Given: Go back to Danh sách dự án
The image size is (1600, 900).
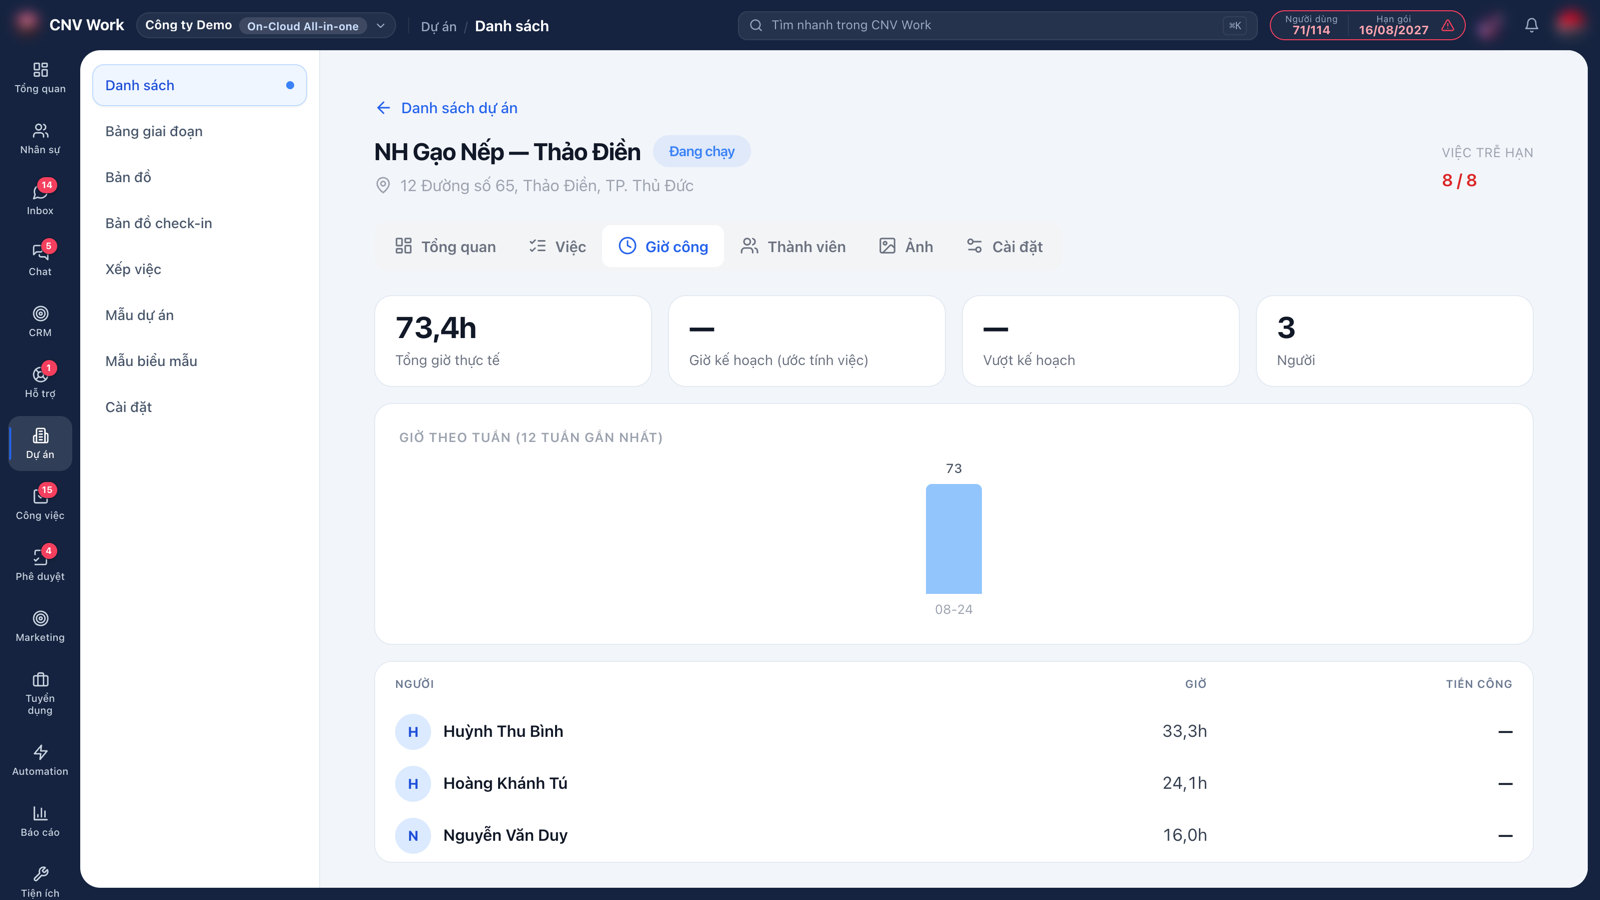Looking at the screenshot, I should coord(446,108).
